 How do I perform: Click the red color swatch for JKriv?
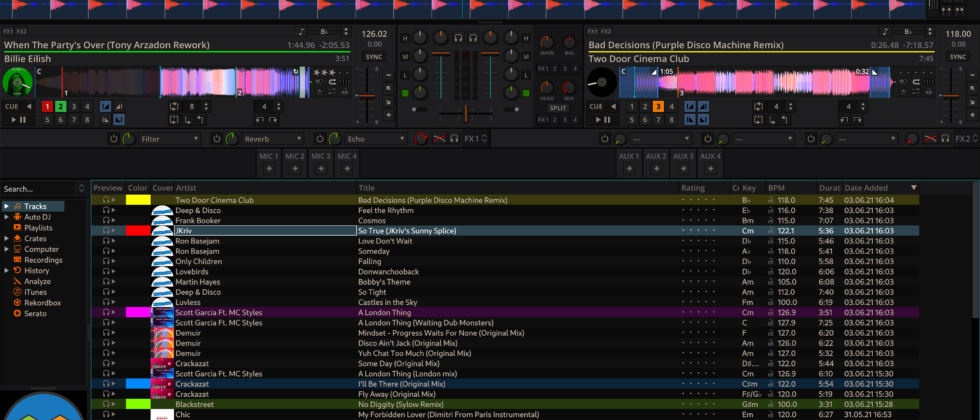(x=138, y=231)
